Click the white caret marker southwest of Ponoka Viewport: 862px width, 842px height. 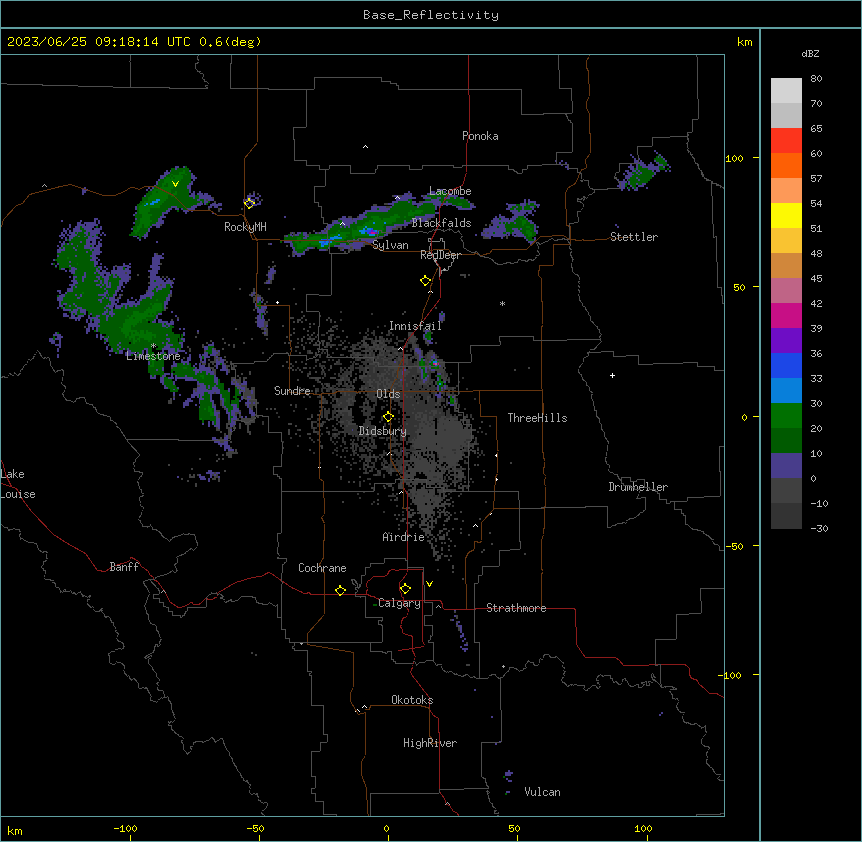(x=365, y=147)
